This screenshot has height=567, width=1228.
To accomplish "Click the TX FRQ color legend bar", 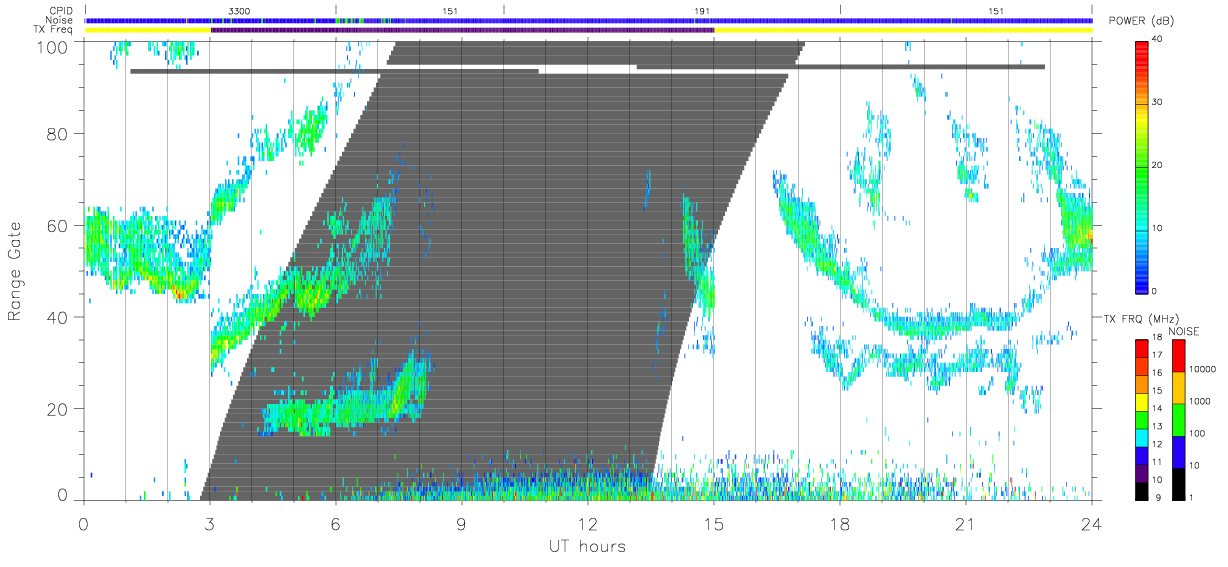I will point(1143,419).
